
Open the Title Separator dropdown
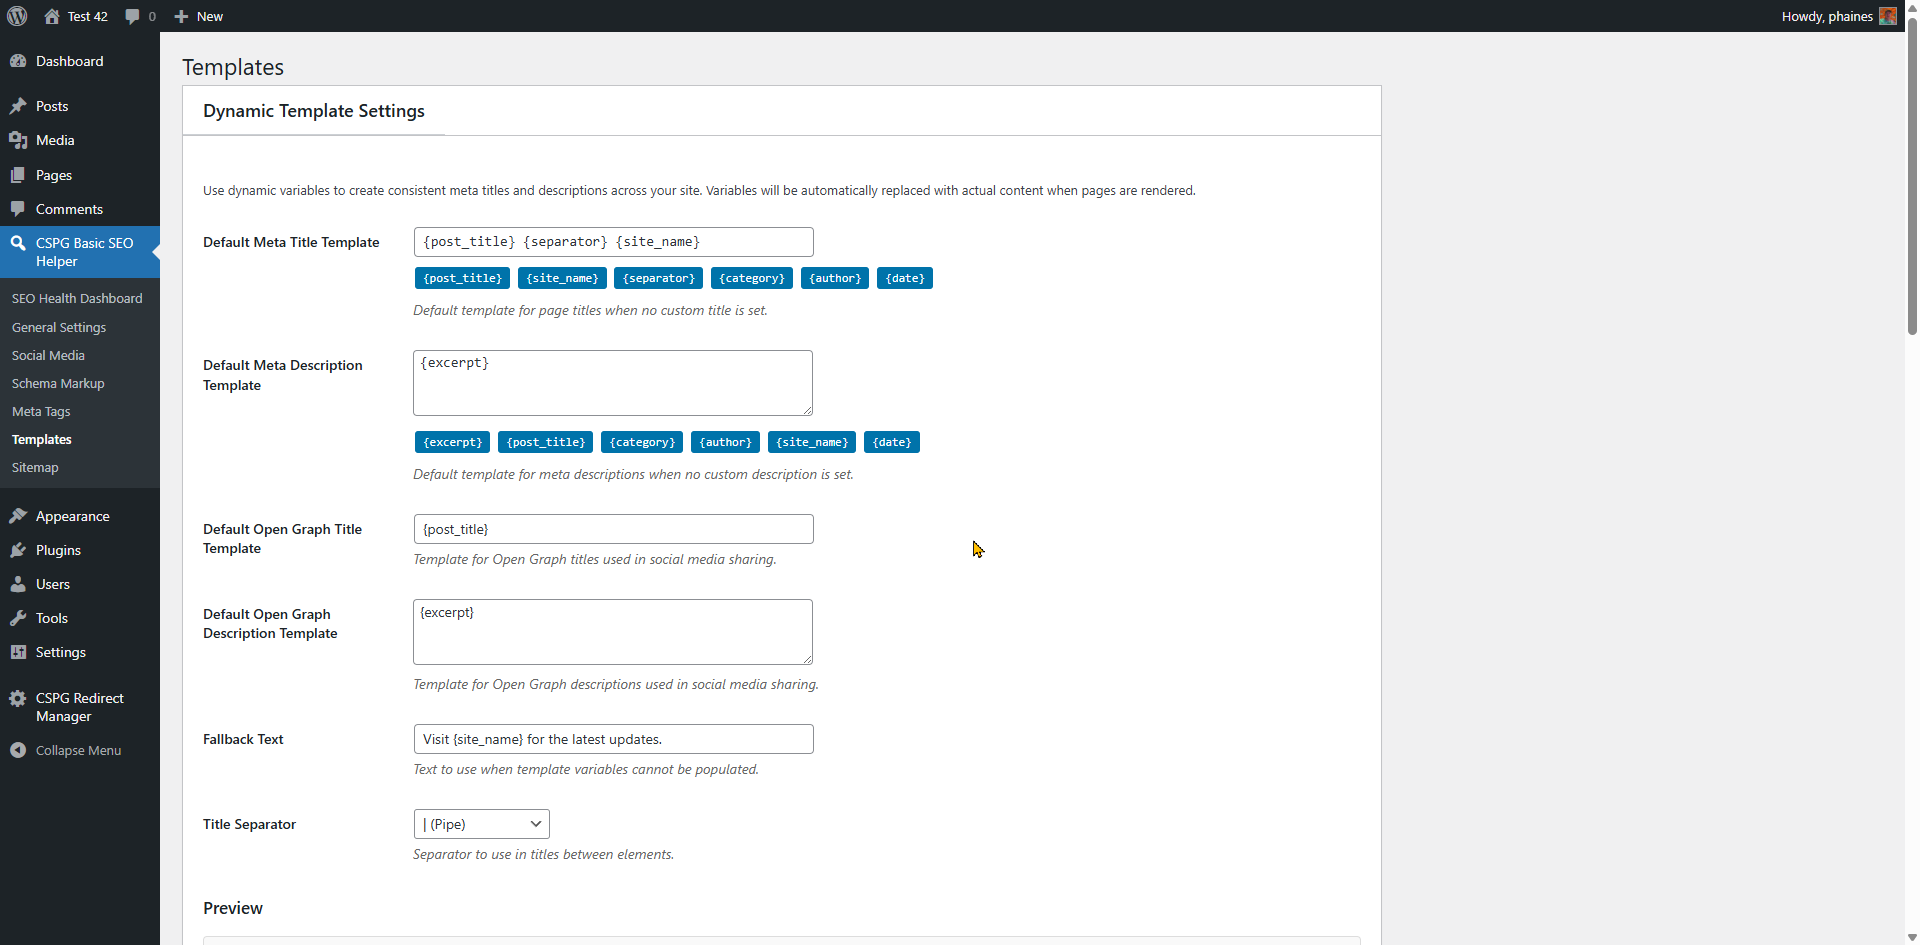pos(481,823)
